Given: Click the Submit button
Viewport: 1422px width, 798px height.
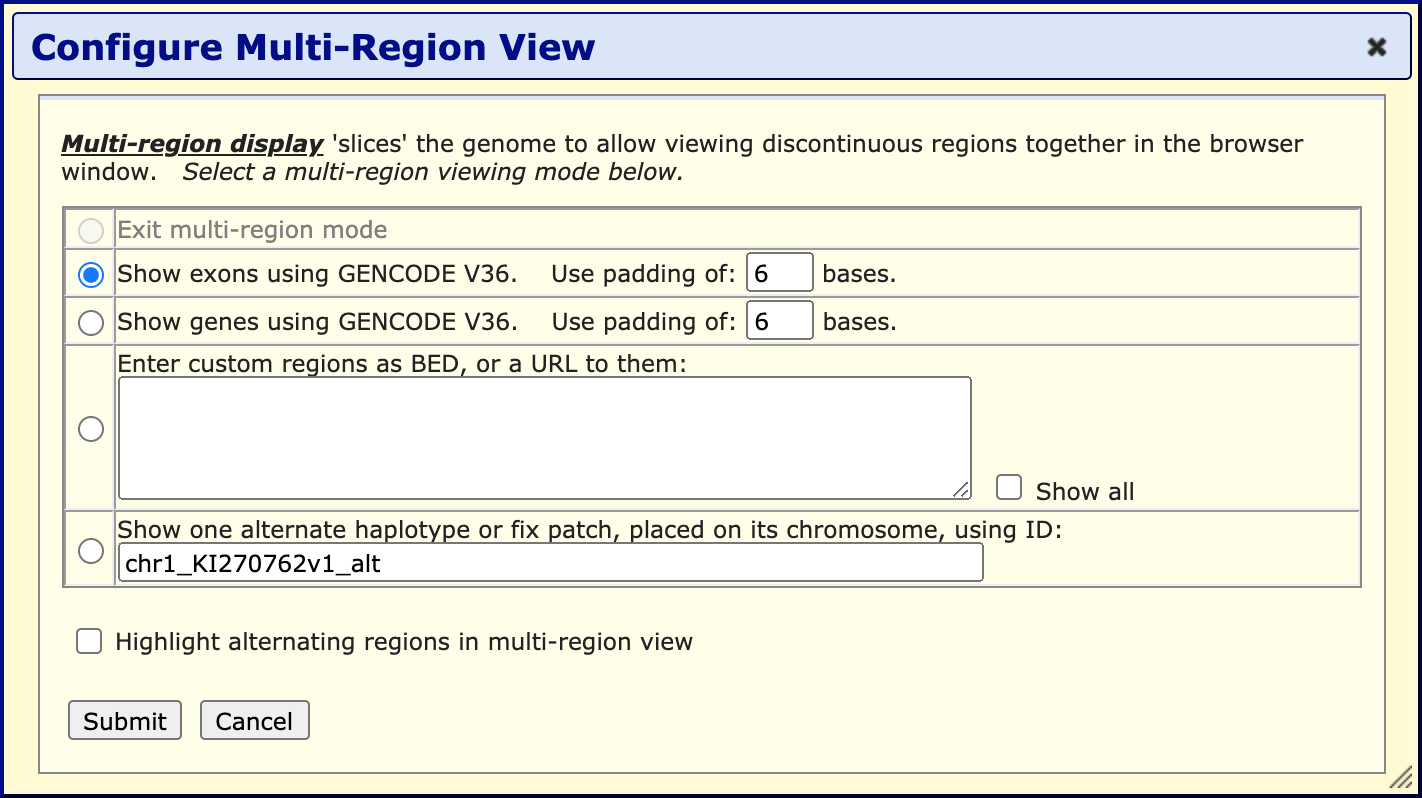Looking at the screenshot, I should point(124,720).
